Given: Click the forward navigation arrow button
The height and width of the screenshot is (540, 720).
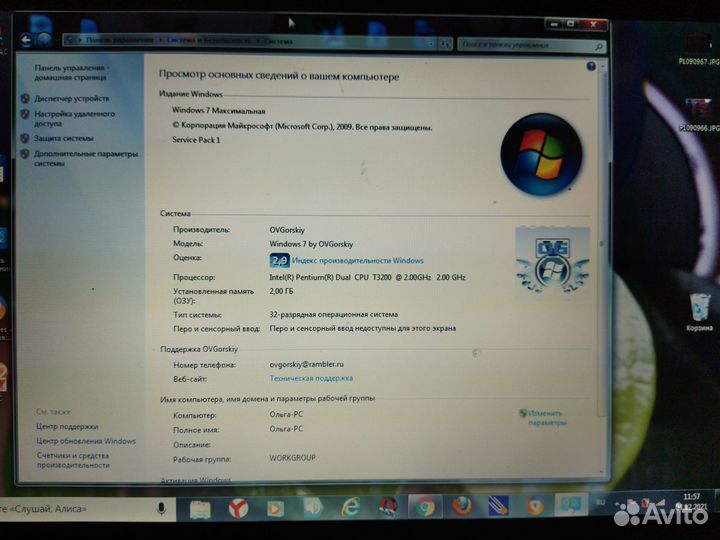Looking at the screenshot, I should pos(44,40).
